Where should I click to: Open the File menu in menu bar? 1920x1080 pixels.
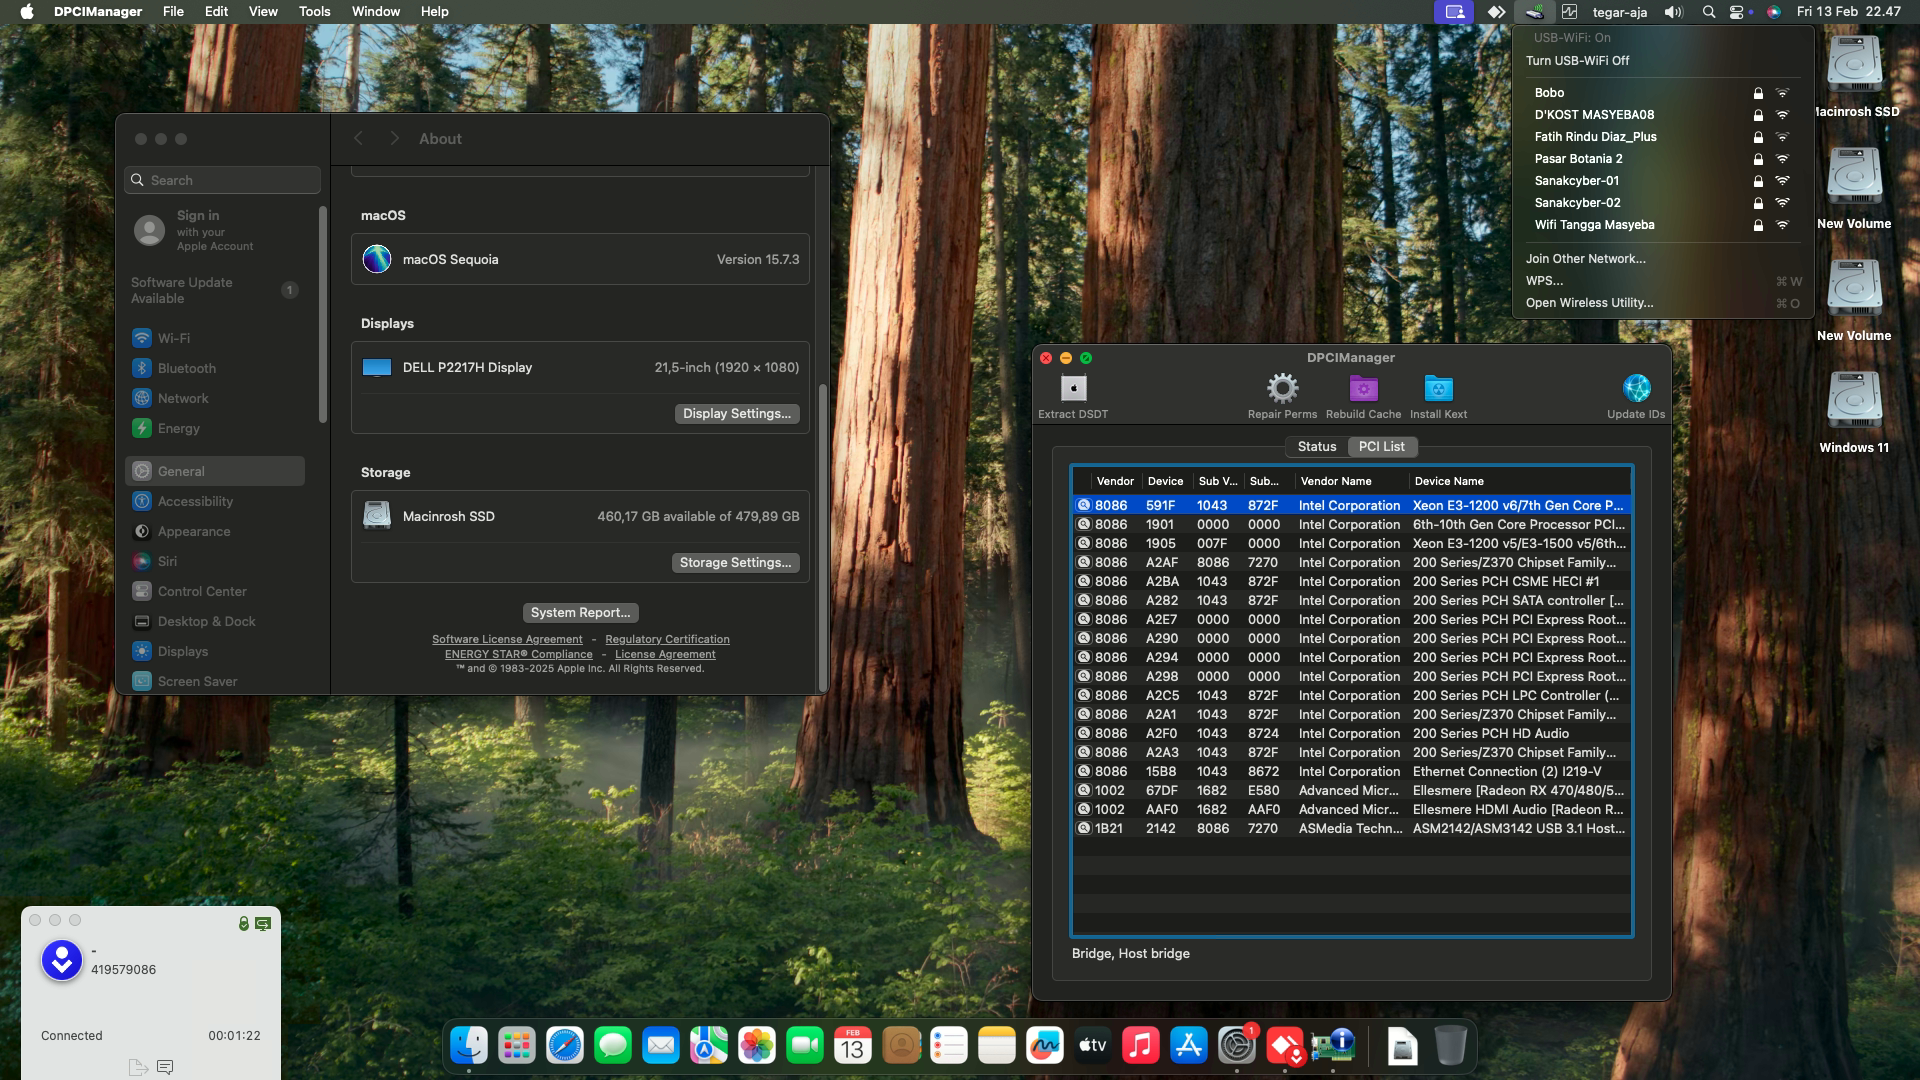pos(173,12)
